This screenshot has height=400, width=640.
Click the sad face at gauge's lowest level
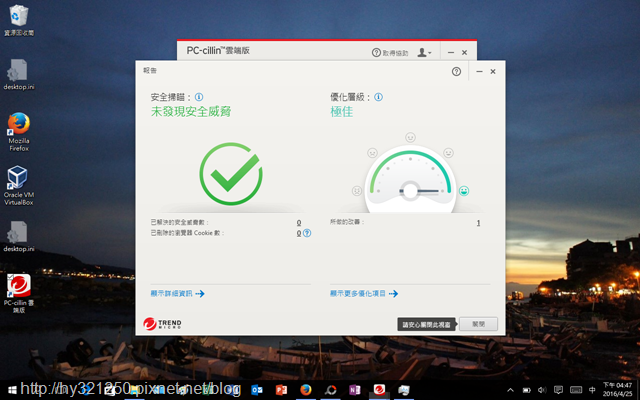coord(357,191)
